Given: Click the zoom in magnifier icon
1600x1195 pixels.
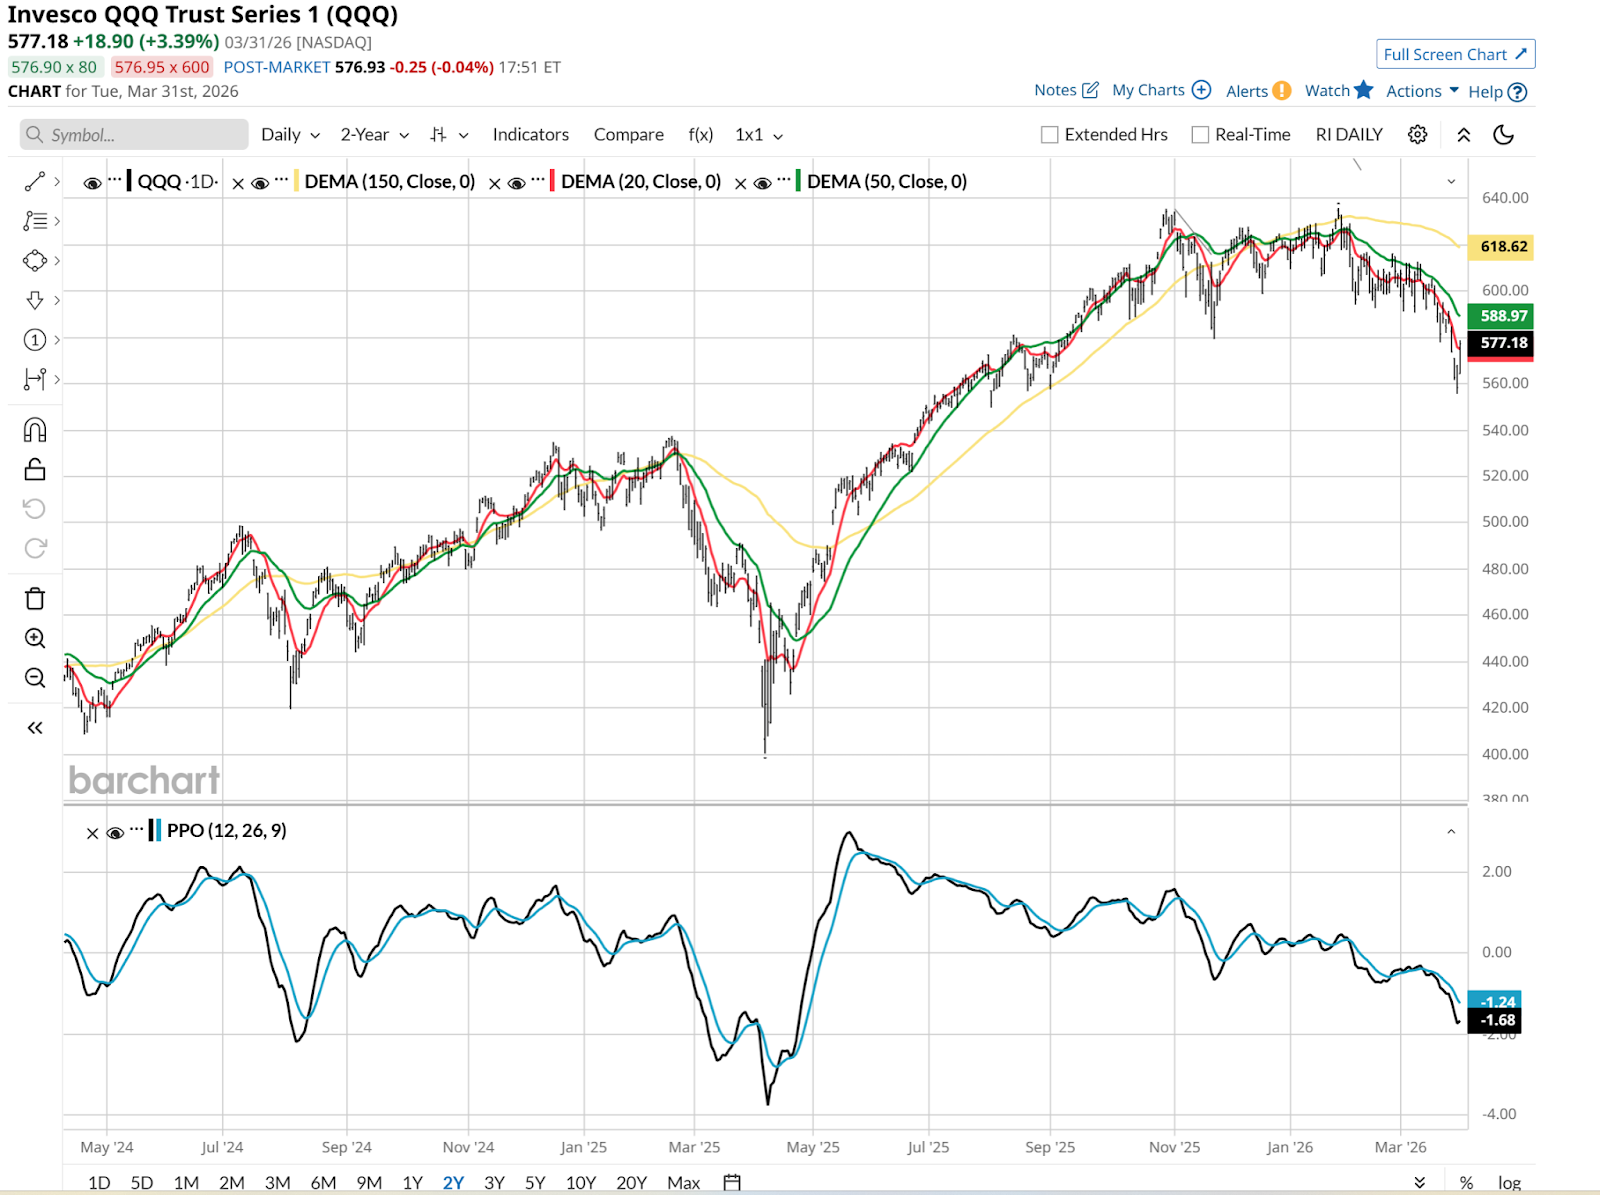Looking at the screenshot, I should (x=35, y=638).
